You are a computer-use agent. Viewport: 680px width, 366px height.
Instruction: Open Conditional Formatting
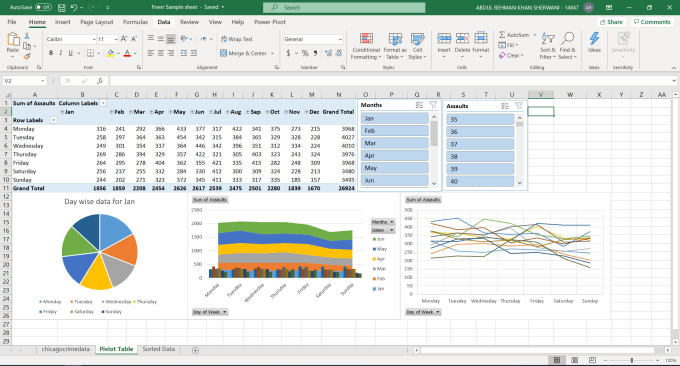[x=366, y=46]
